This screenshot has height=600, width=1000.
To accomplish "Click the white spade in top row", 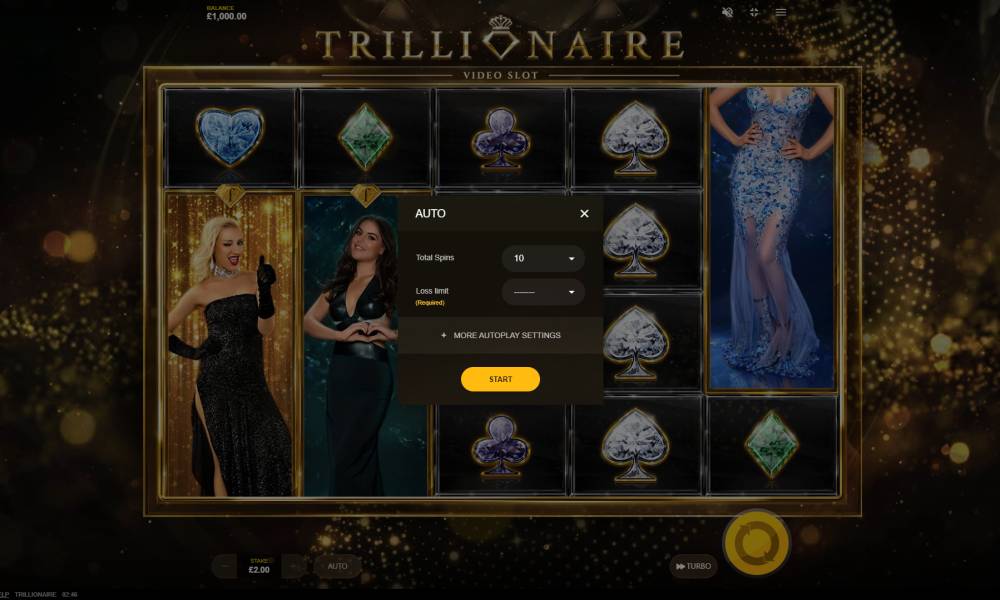I will 635,138.
